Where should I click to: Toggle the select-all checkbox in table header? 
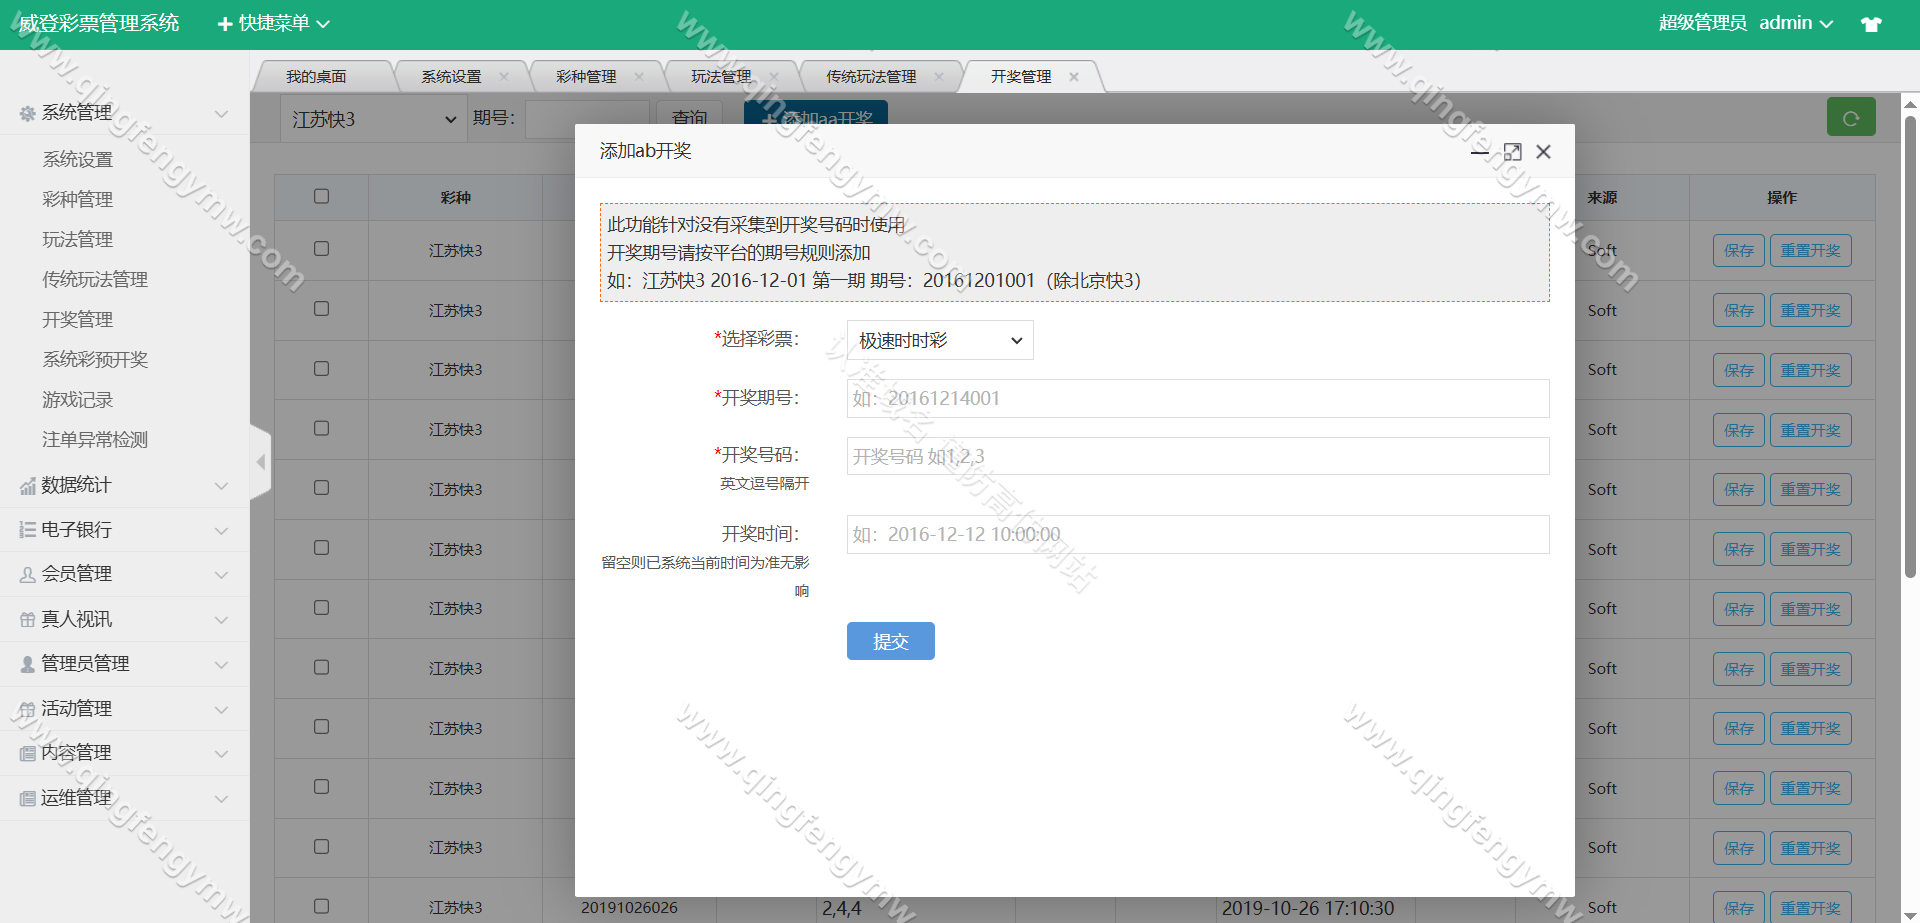[x=321, y=196]
